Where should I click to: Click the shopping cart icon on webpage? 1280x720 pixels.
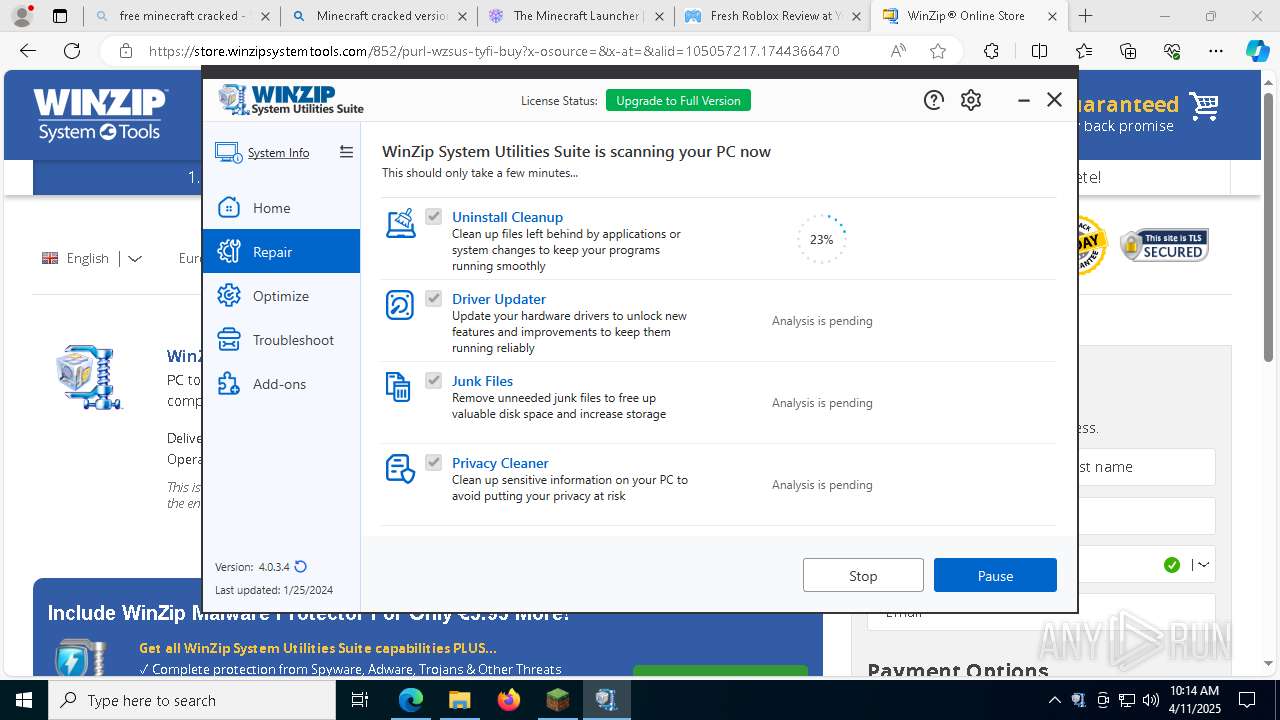[x=1204, y=106]
